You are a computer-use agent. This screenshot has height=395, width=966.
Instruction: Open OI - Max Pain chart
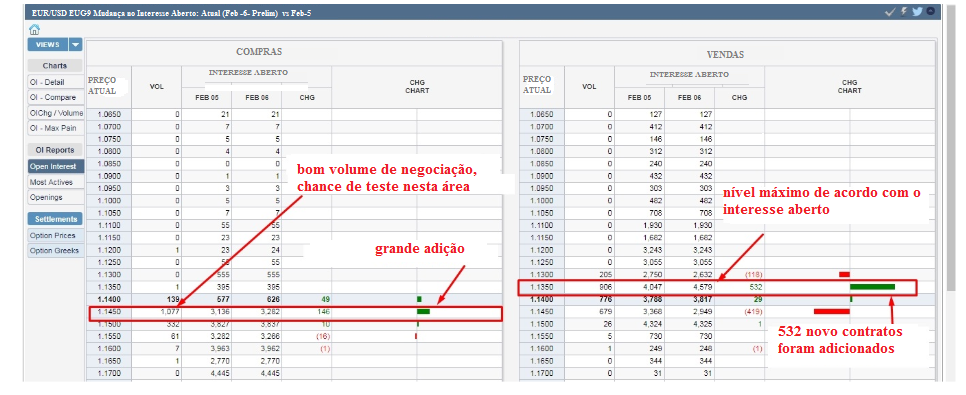click(x=53, y=128)
